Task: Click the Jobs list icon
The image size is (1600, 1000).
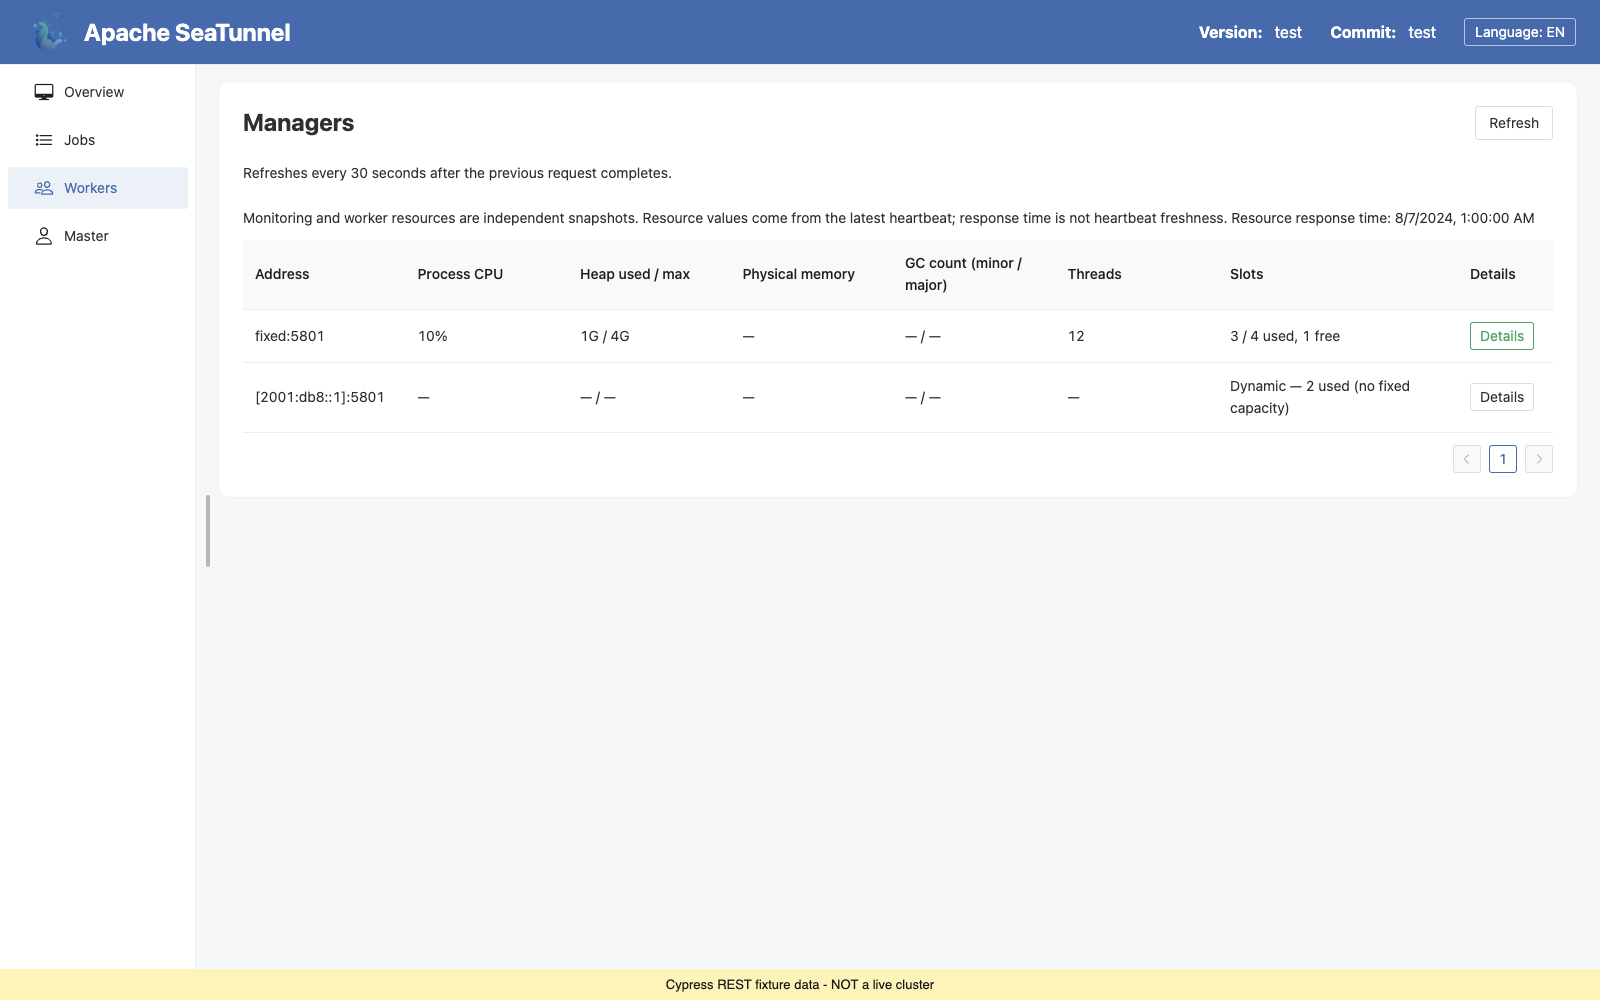Action: (x=44, y=140)
